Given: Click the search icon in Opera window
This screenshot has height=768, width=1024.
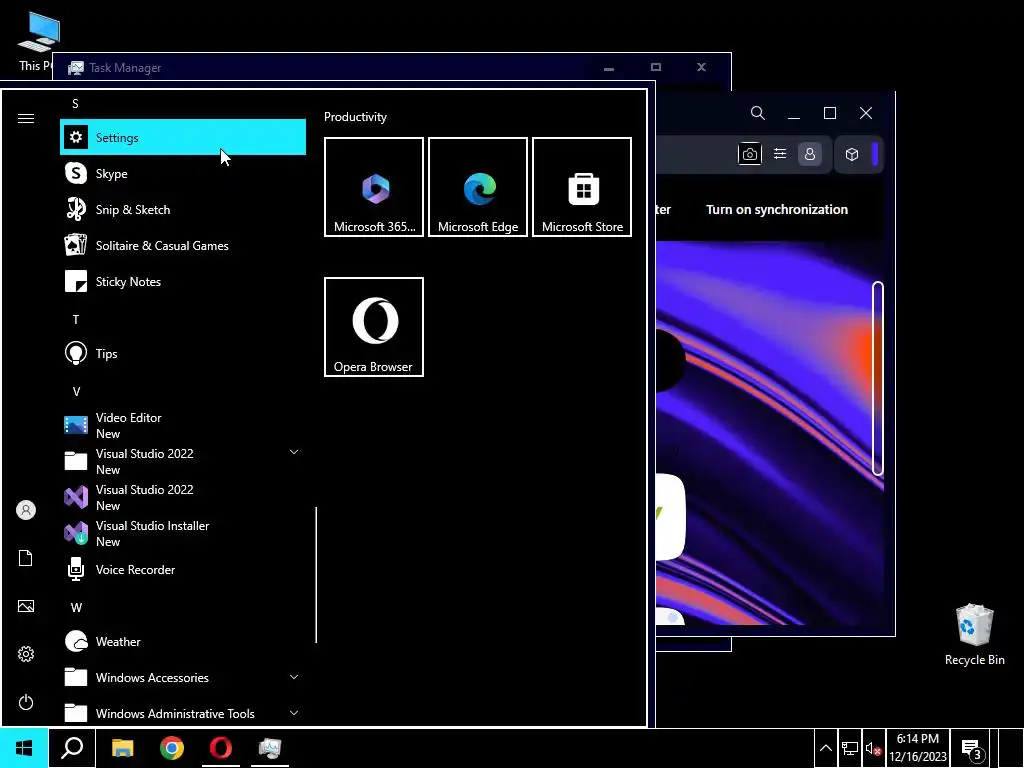Looking at the screenshot, I should coord(758,113).
